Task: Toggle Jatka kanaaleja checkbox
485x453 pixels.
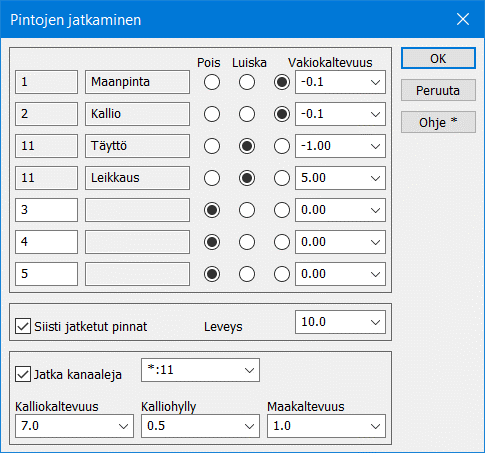Action: click(23, 374)
